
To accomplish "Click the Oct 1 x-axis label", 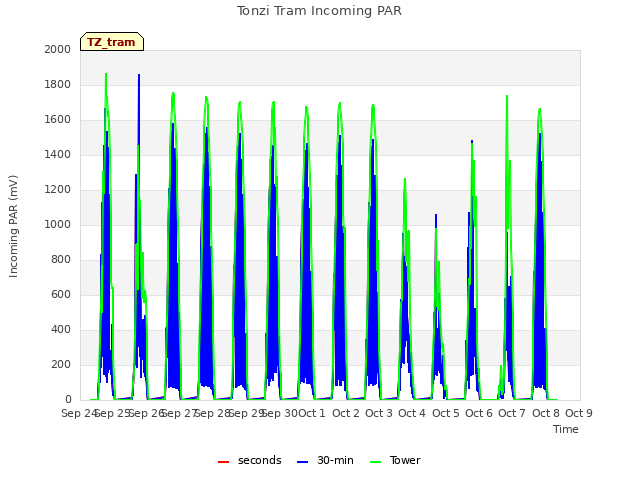I will (x=312, y=413).
